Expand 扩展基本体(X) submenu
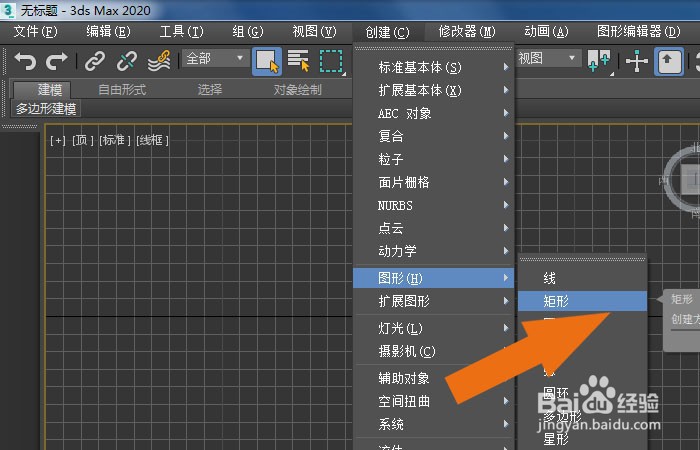 [x=433, y=90]
